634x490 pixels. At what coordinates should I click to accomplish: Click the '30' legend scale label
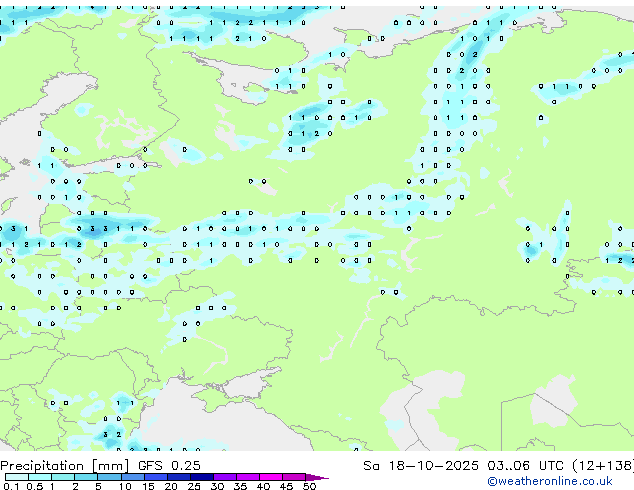click(x=217, y=486)
